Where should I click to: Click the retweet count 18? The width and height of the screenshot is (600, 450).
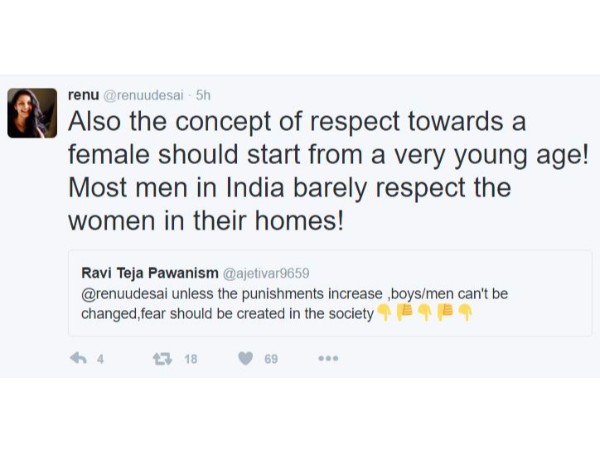pyautogui.click(x=190, y=359)
